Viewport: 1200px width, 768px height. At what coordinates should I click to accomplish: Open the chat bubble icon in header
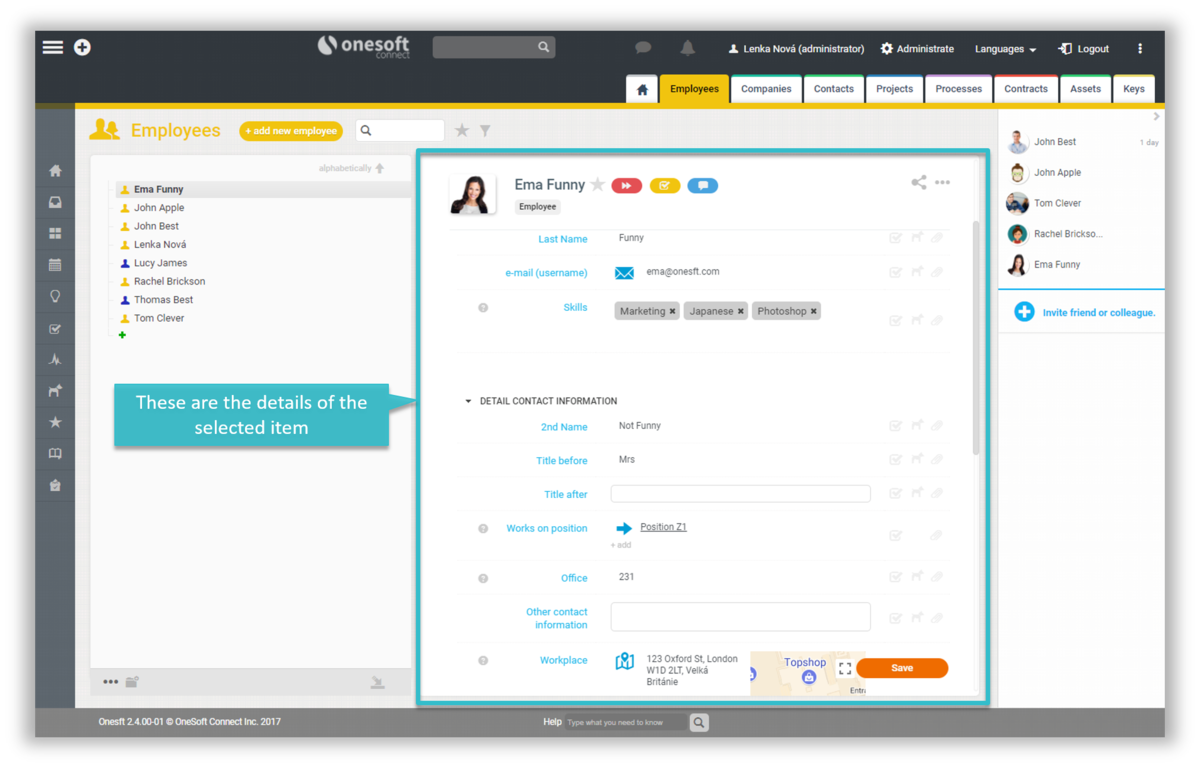pos(643,48)
